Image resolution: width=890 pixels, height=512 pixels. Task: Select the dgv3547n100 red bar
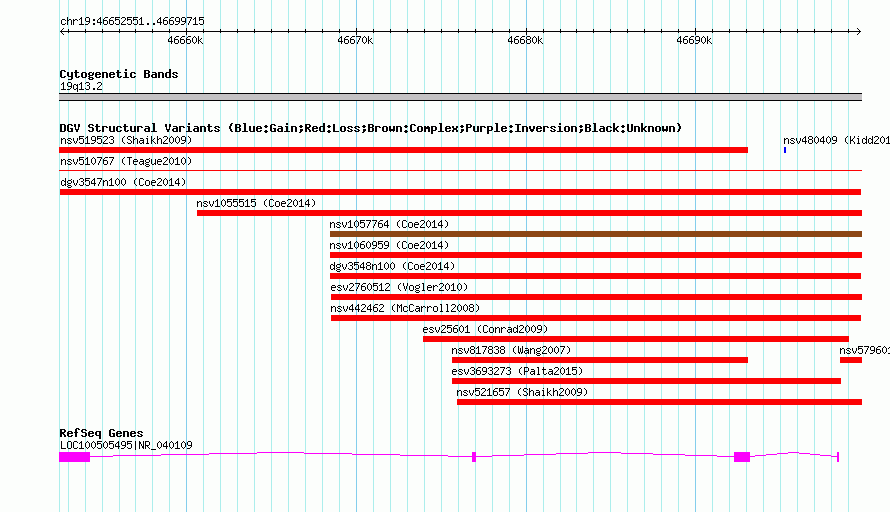pos(460,192)
